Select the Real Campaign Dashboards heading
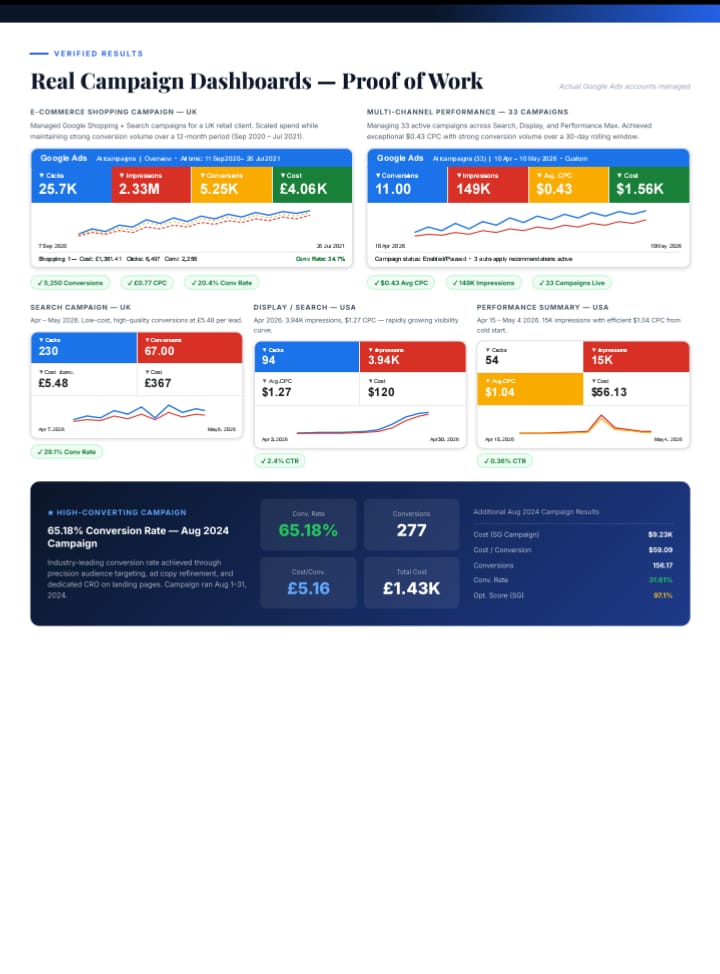 coord(257,81)
